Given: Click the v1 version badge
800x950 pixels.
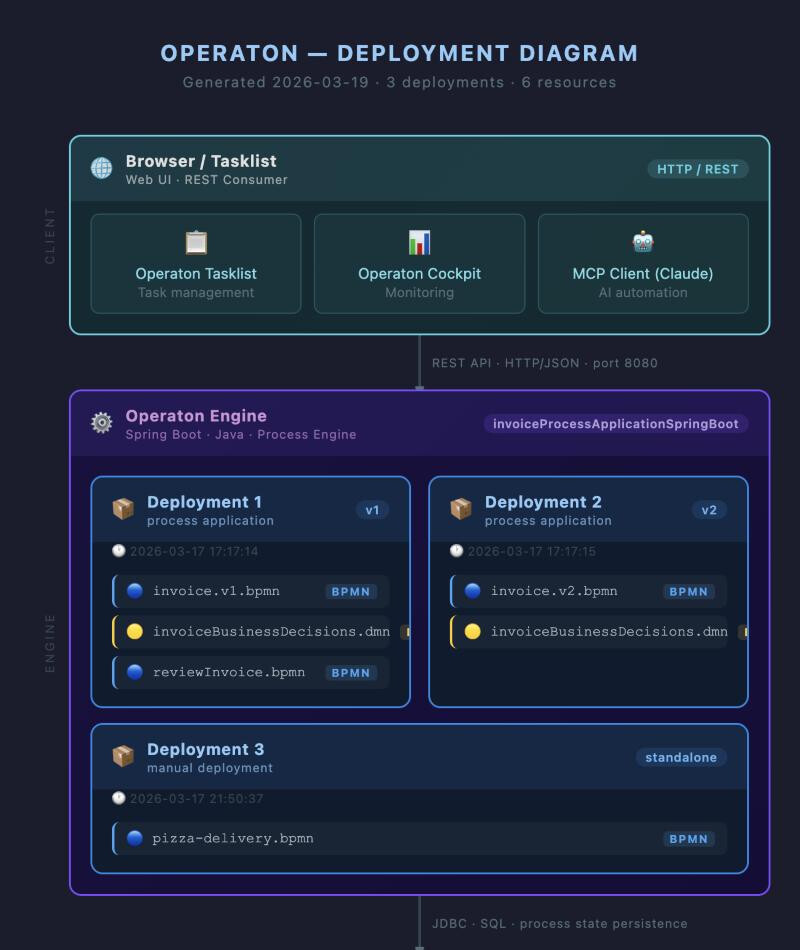Looking at the screenshot, I should click(x=372, y=510).
